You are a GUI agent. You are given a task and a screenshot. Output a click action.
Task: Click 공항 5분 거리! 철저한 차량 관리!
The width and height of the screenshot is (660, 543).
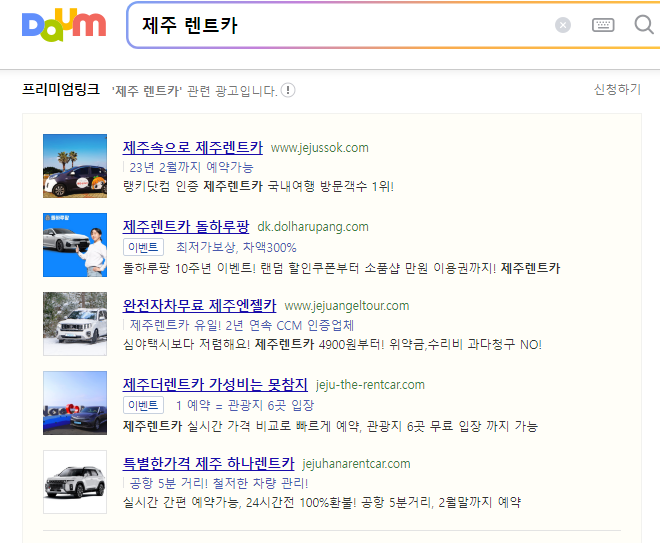pyautogui.click(x=218, y=483)
